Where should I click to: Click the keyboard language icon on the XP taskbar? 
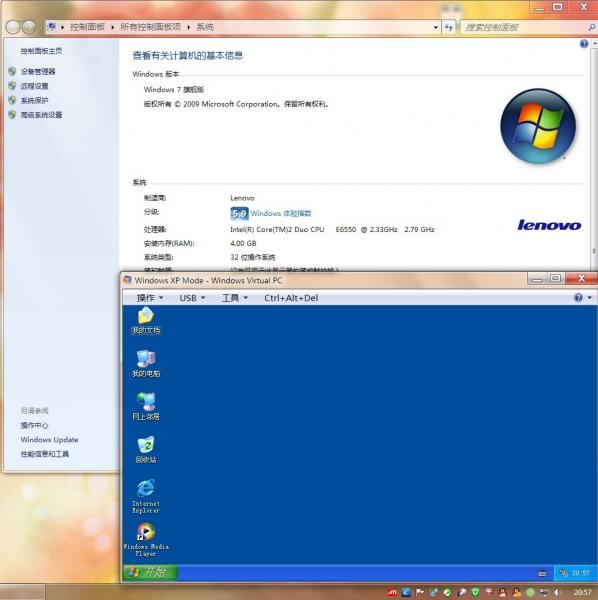(542, 573)
